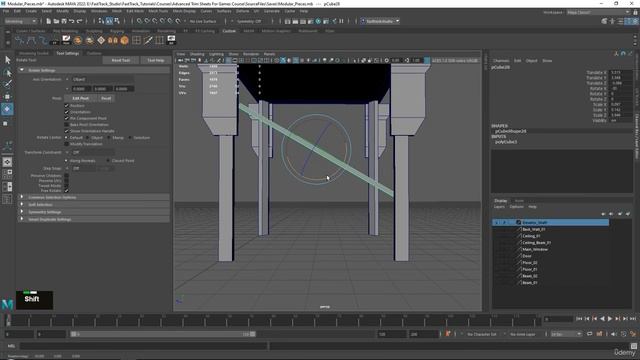
Task: Choose the Paint selection tool
Action: [x=7, y=84]
